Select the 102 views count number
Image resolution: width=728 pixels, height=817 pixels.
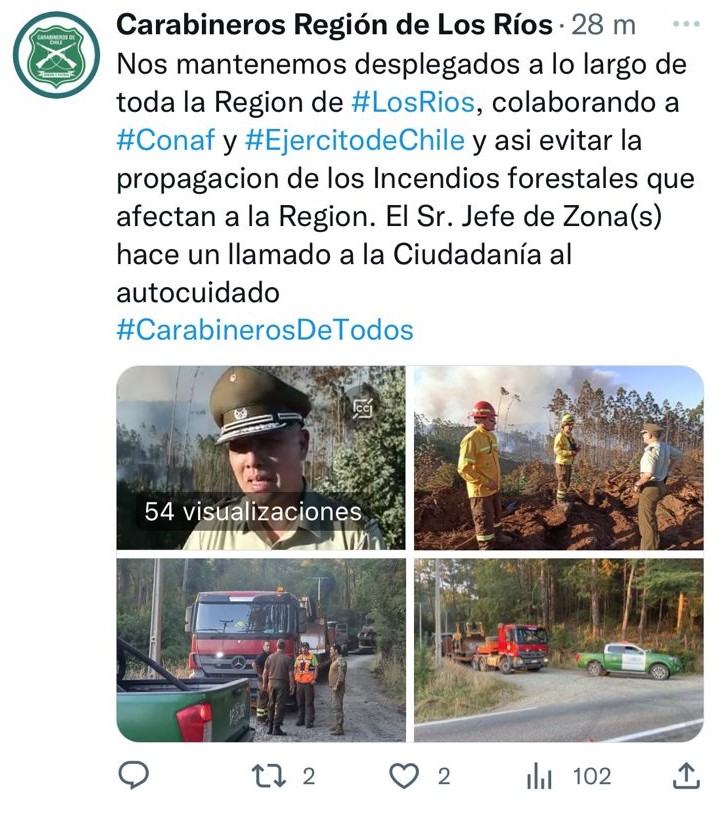592,776
